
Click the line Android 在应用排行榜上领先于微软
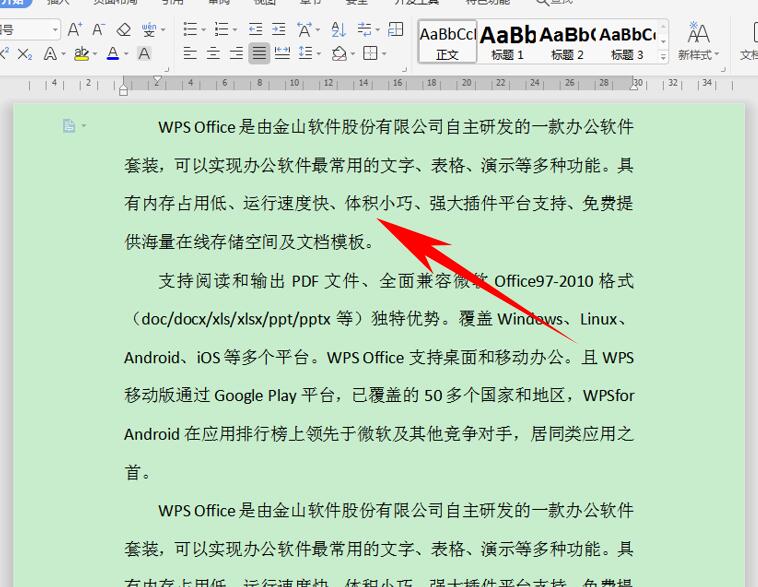pyautogui.click(x=379, y=434)
